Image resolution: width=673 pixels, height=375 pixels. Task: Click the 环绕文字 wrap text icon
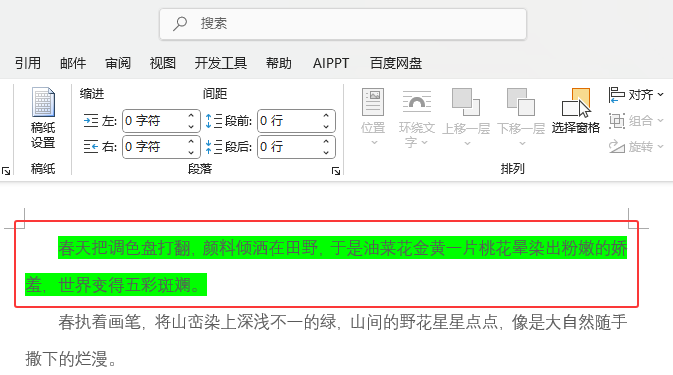pyautogui.click(x=416, y=102)
